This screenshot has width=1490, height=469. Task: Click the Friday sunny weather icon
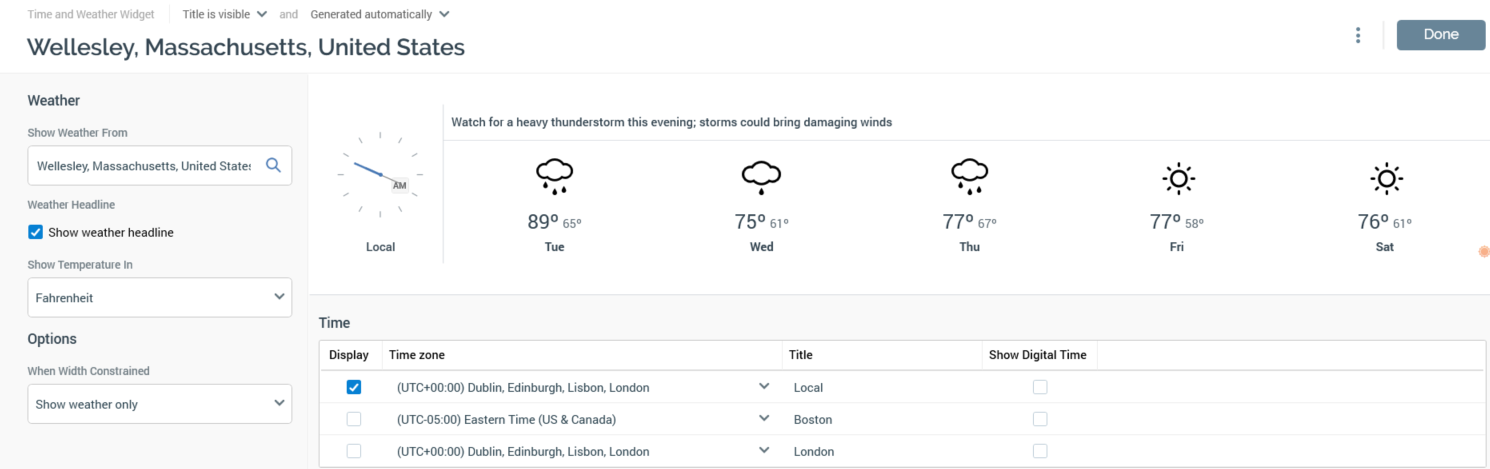[1178, 179]
